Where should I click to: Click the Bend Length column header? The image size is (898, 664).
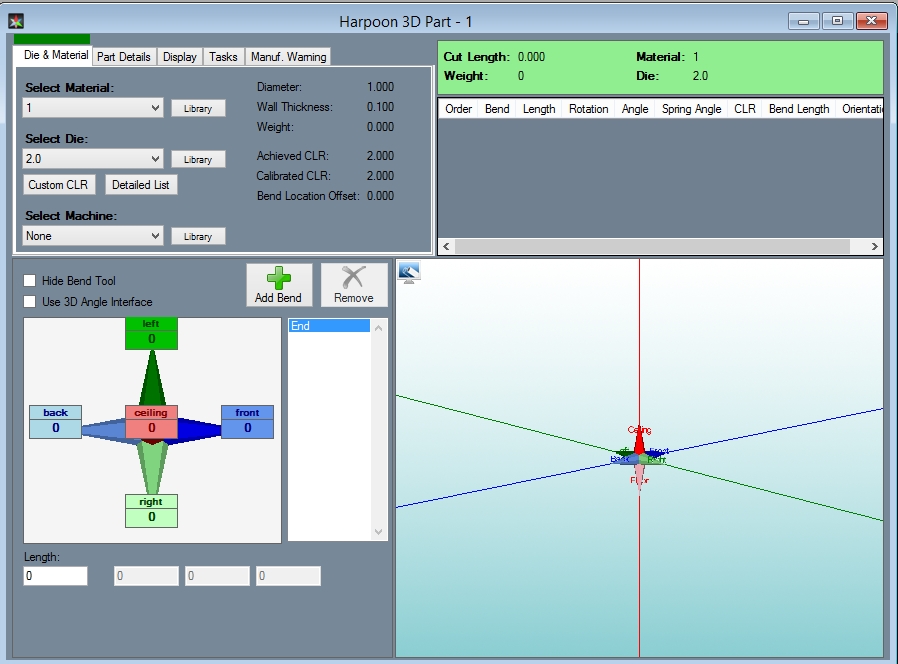[799, 109]
